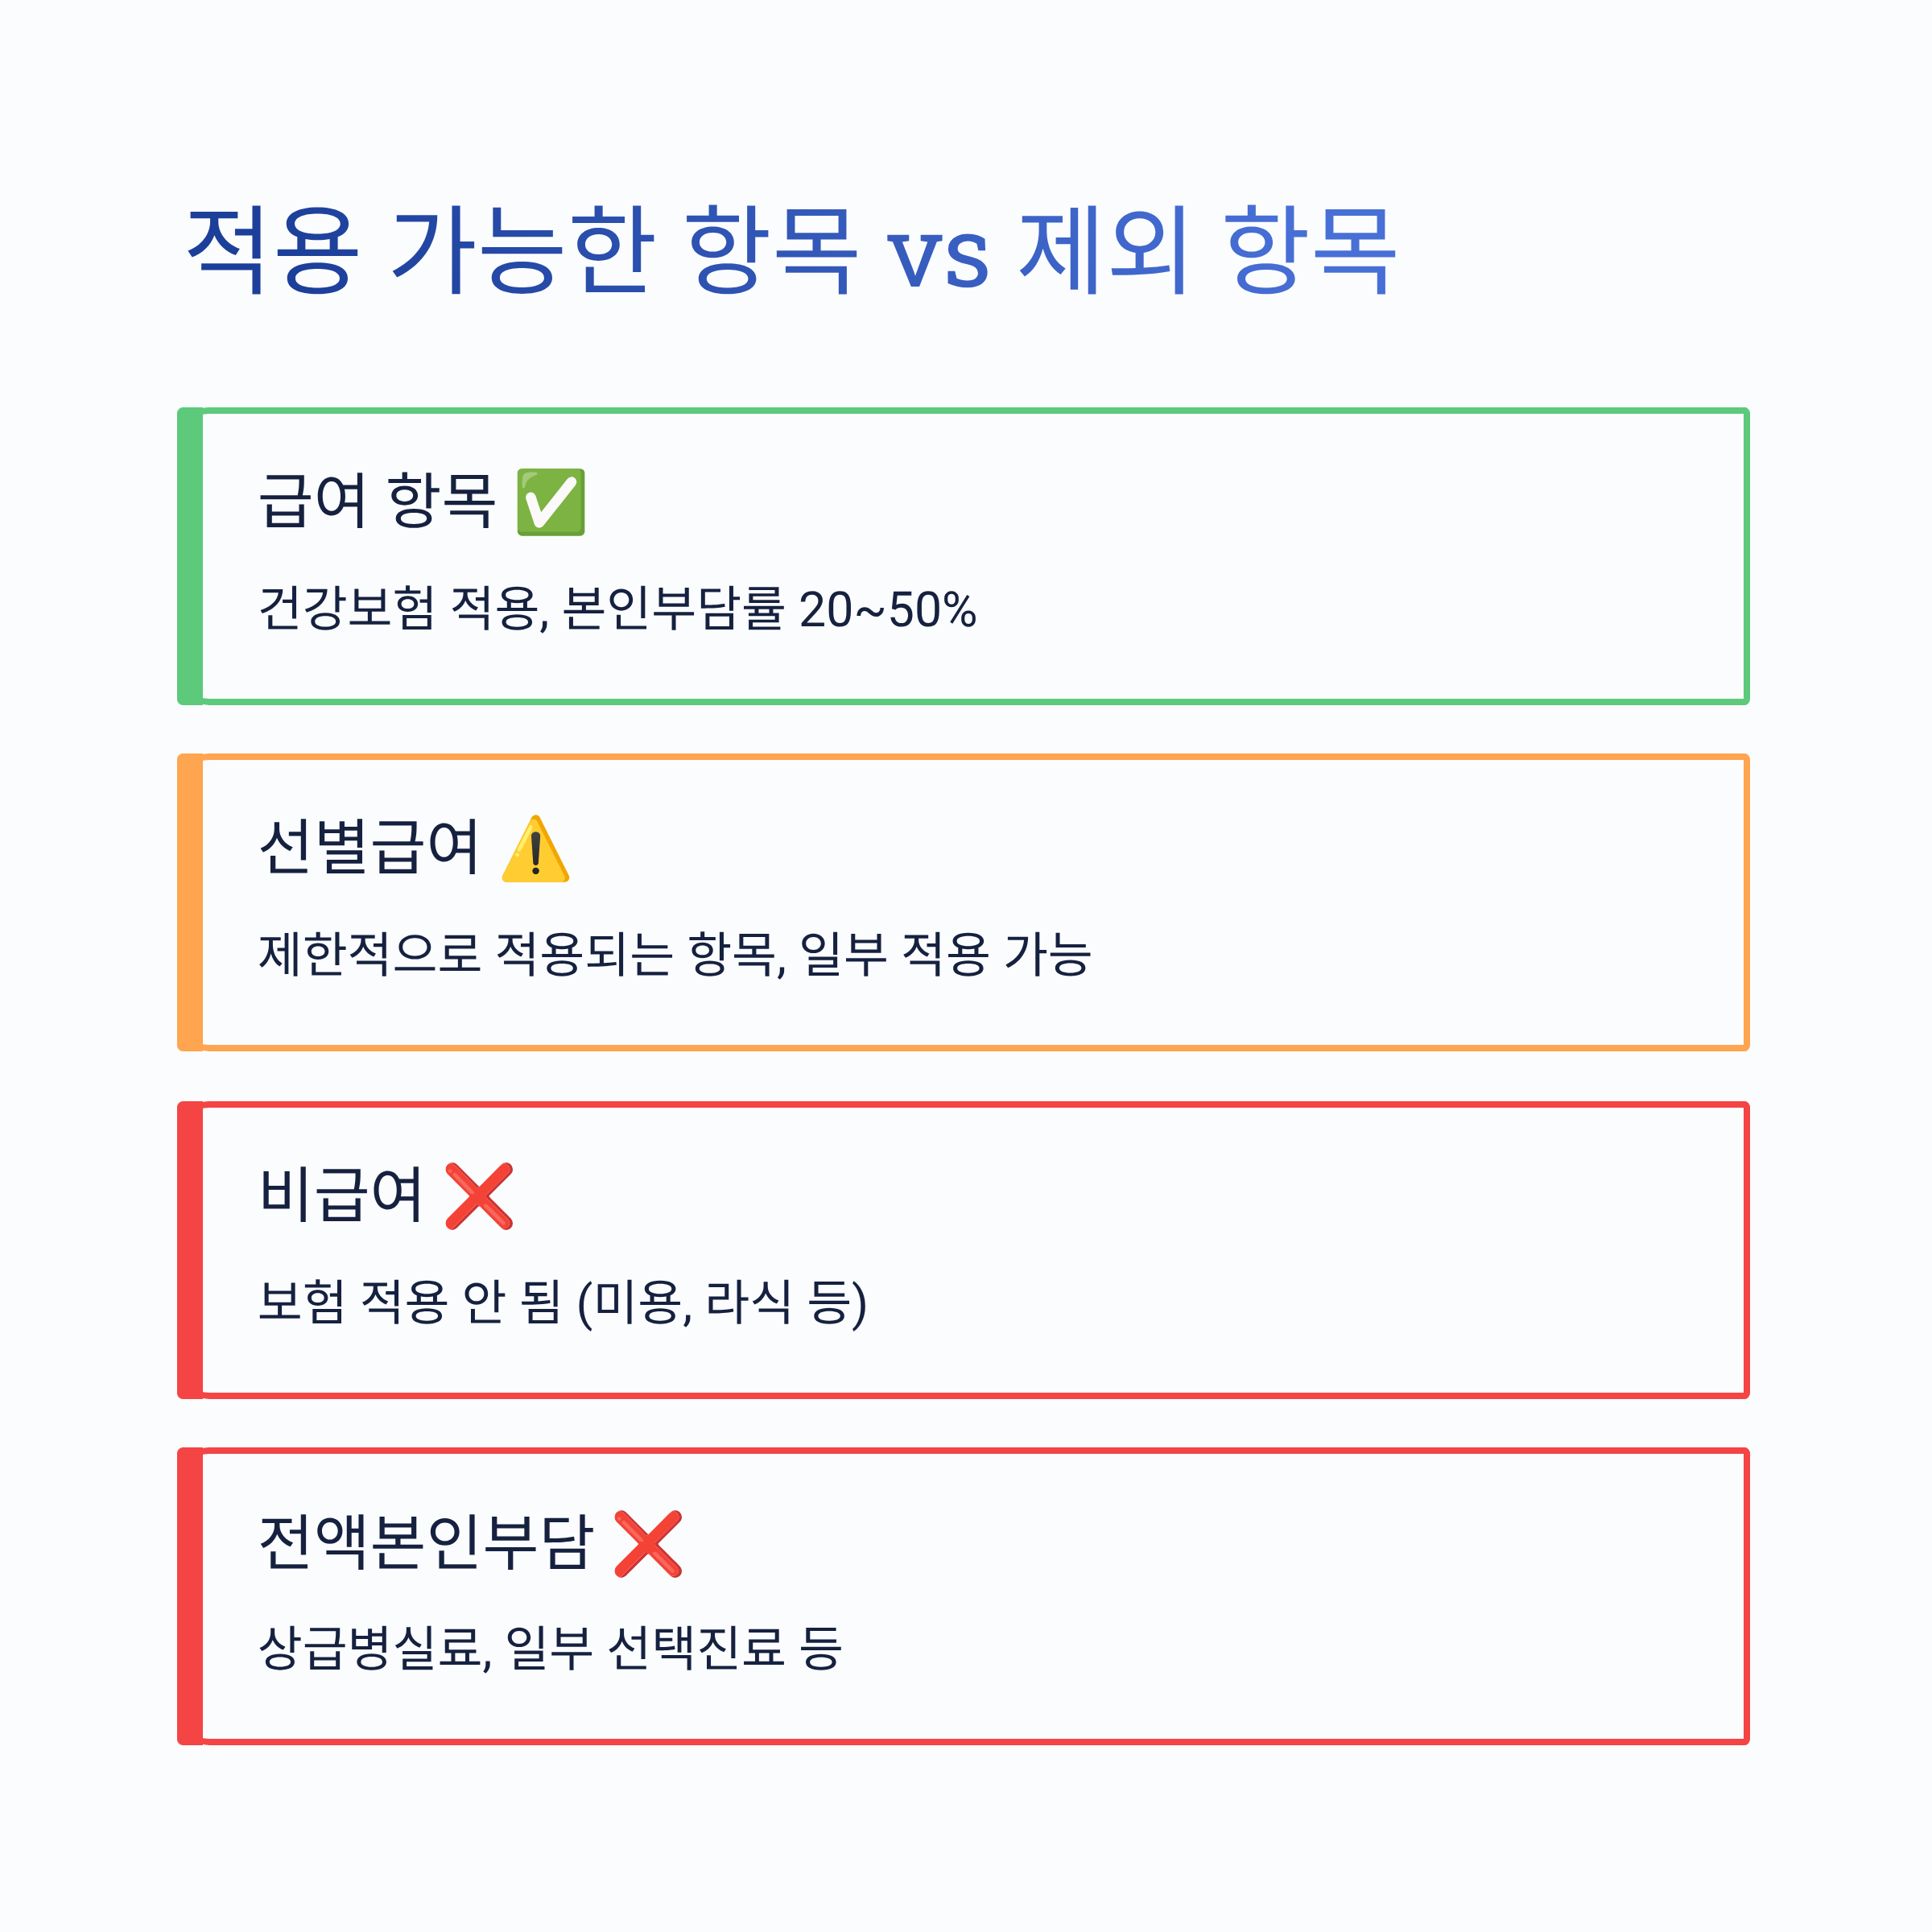Click the text 상급병실료, 일부 선택진료 등

550,1648
